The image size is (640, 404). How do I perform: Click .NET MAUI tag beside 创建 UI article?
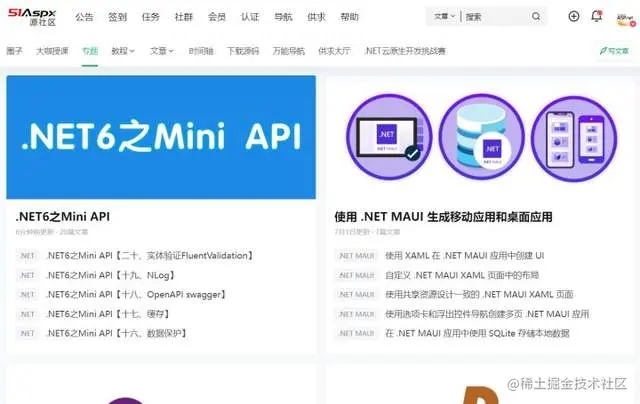click(356, 256)
